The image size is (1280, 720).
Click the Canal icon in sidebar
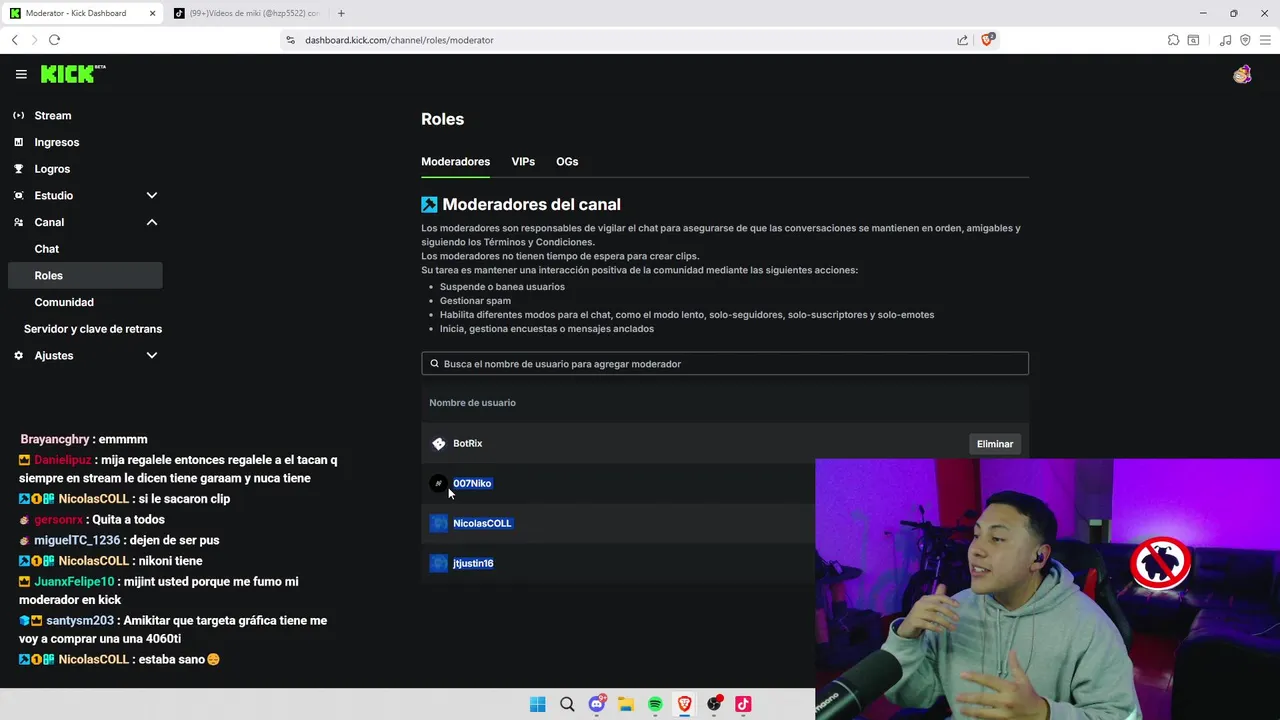tap(18, 222)
